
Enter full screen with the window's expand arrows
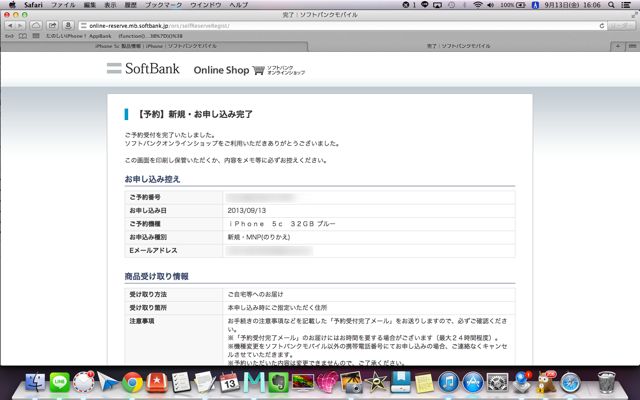coord(634,15)
